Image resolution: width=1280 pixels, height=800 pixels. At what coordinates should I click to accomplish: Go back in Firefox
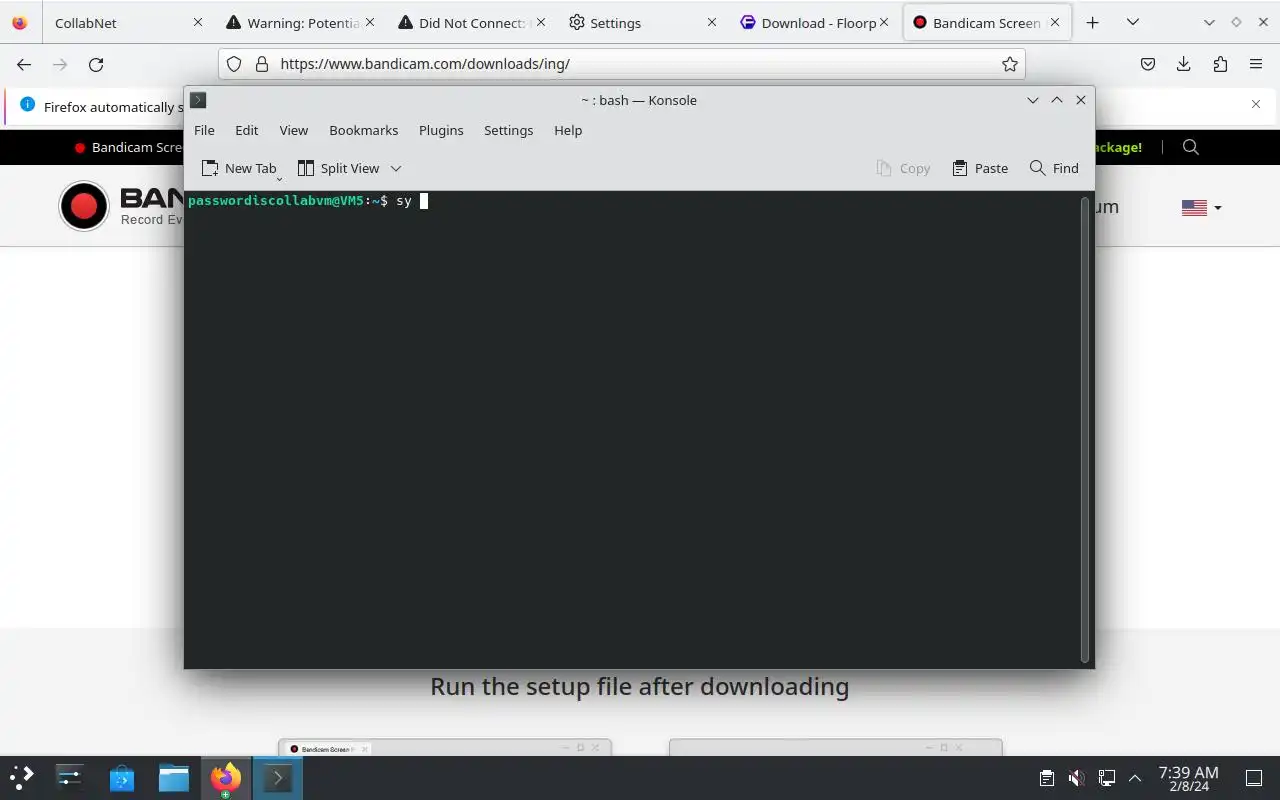coord(24,64)
